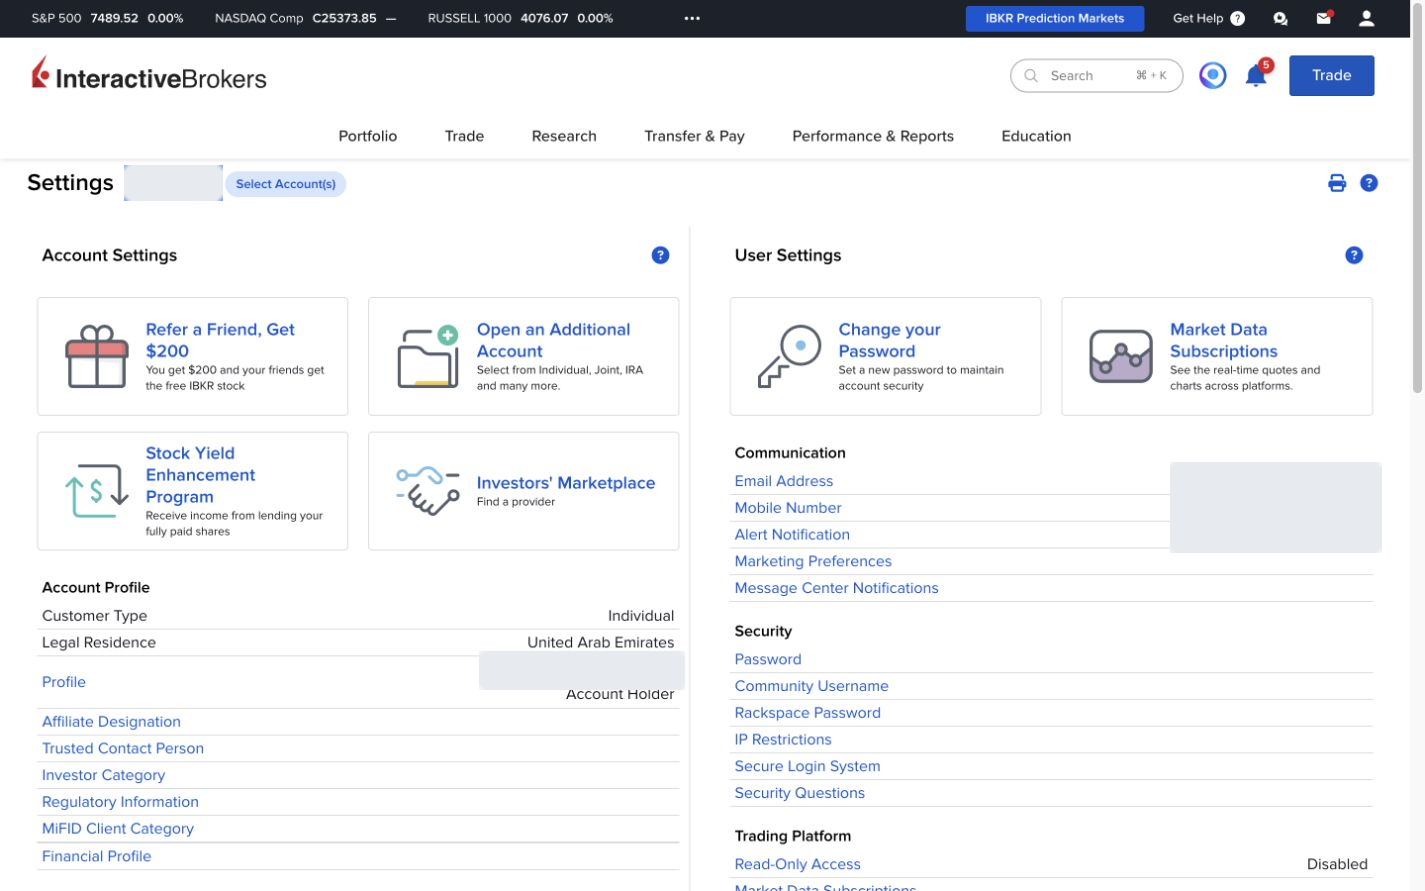The height and width of the screenshot is (891, 1425).
Task: Open Financial Profile link
Action: [x=97, y=856]
